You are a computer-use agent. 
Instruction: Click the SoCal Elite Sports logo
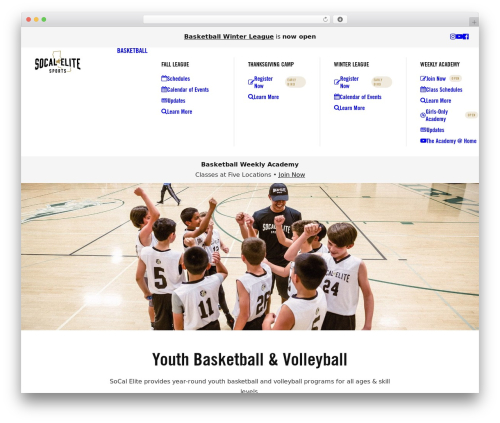tap(58, 62)
